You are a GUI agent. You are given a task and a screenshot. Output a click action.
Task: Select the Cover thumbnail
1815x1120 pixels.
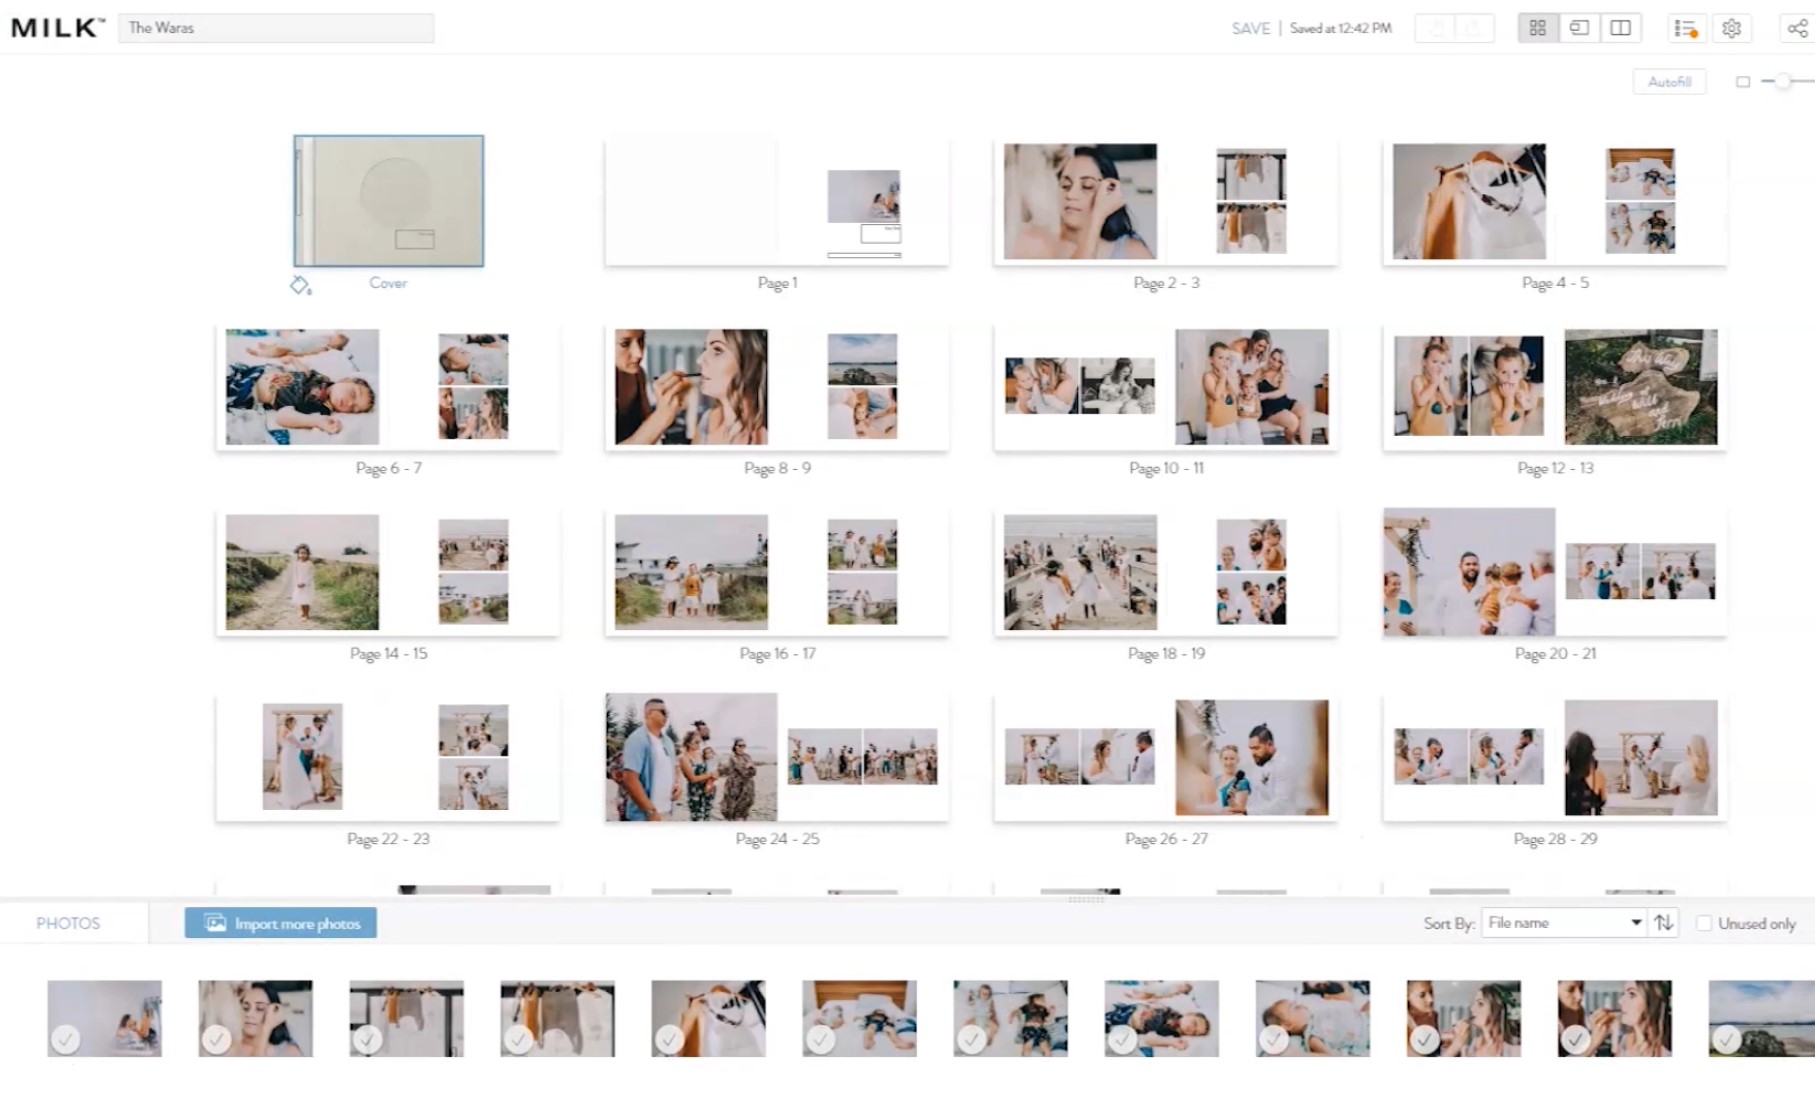click(x=389, y=201)
